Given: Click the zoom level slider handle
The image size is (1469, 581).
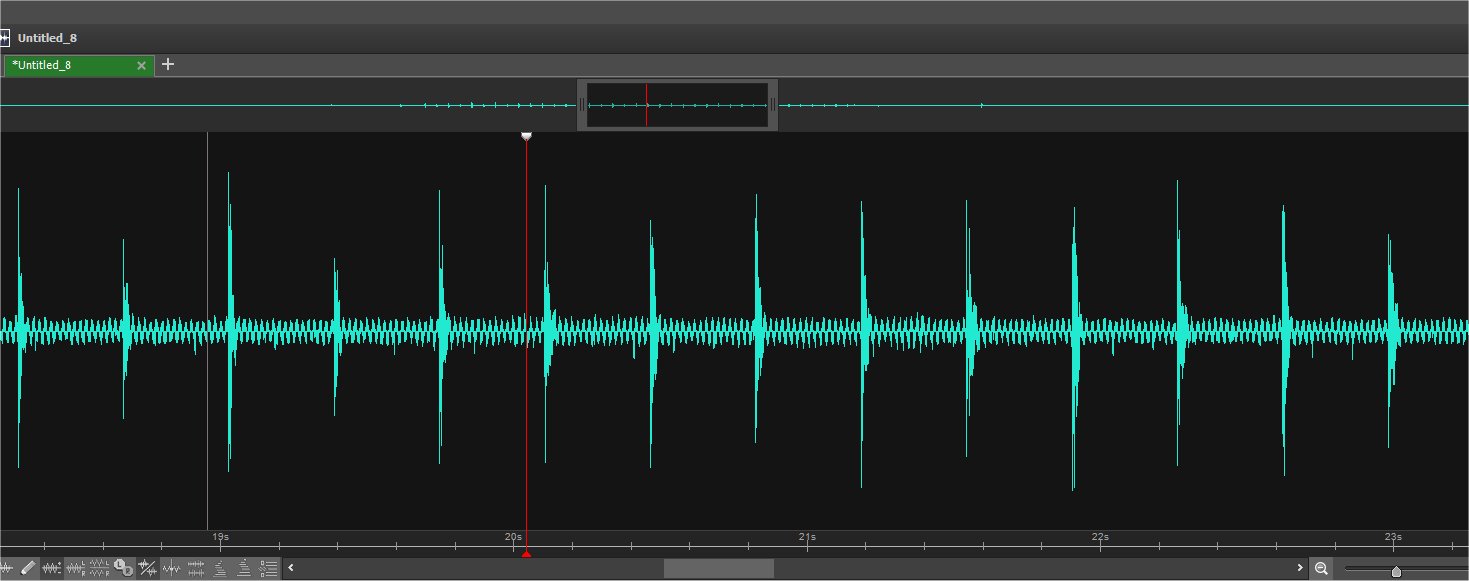Looking at the screenshot, I should tap(1396, 571).
